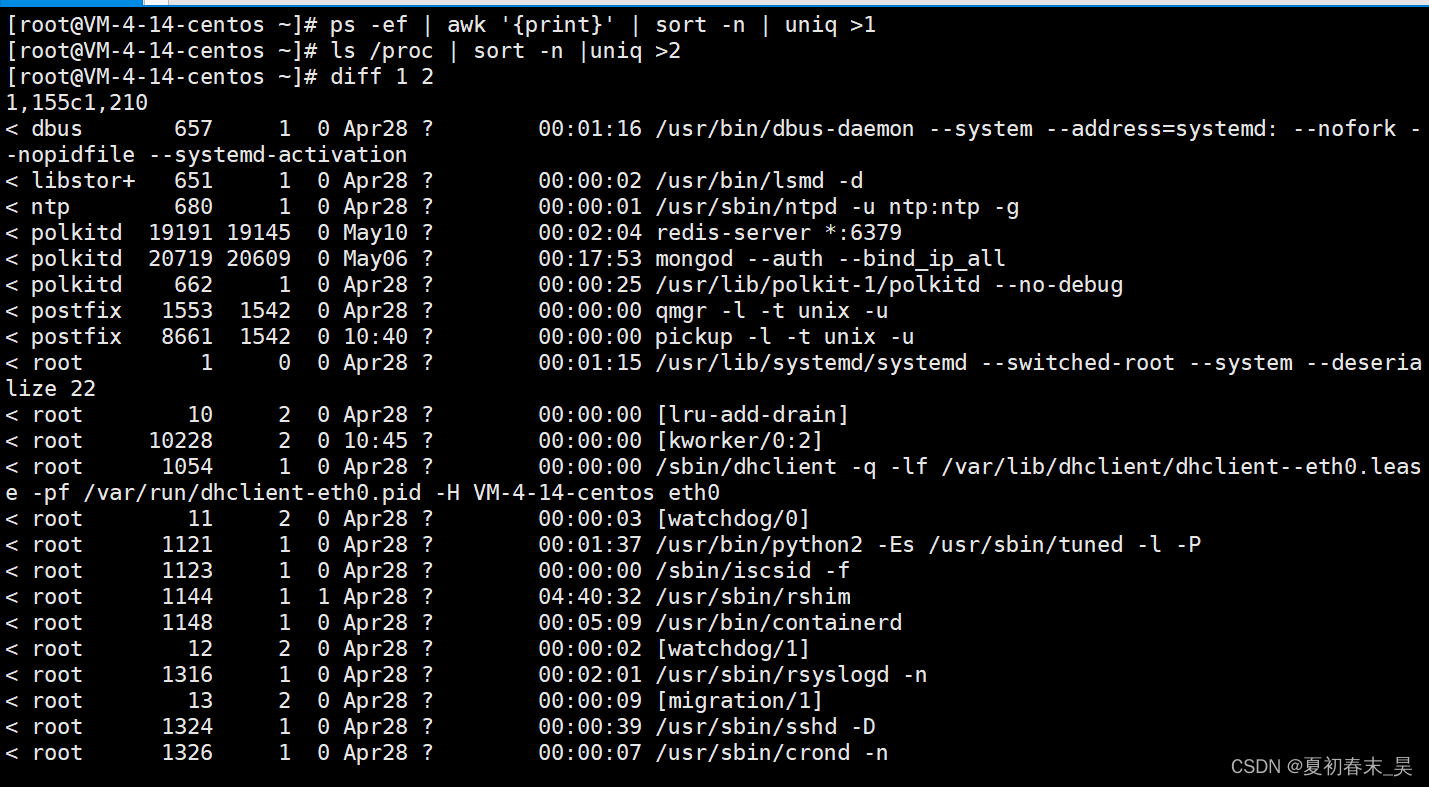
Task: Click the 'qmgr -l -t unix -u' text
Action: point(772,310)
